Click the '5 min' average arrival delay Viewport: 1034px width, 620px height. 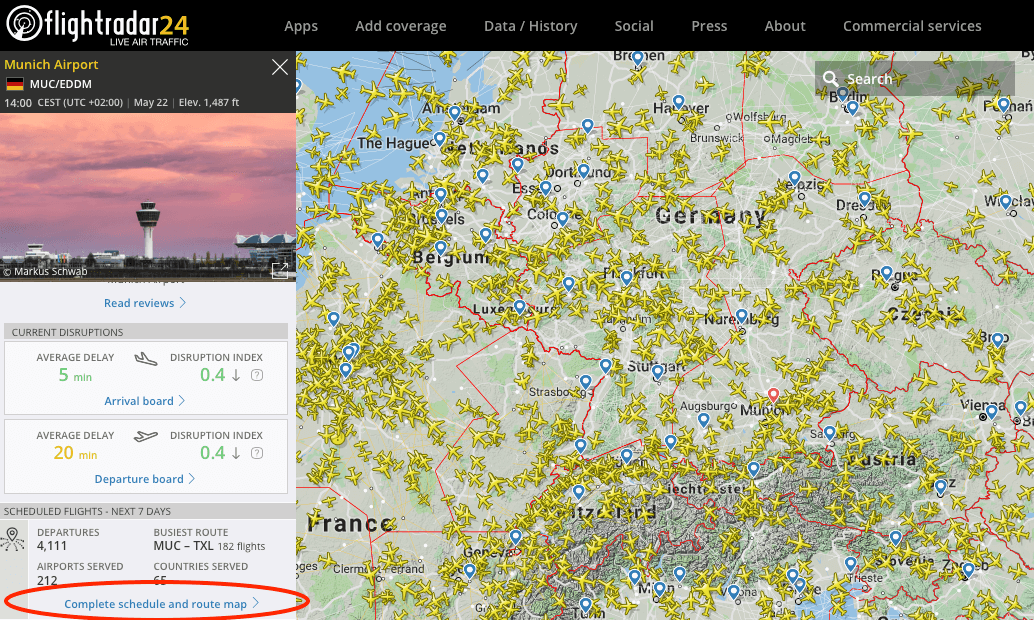coord(75,375)
